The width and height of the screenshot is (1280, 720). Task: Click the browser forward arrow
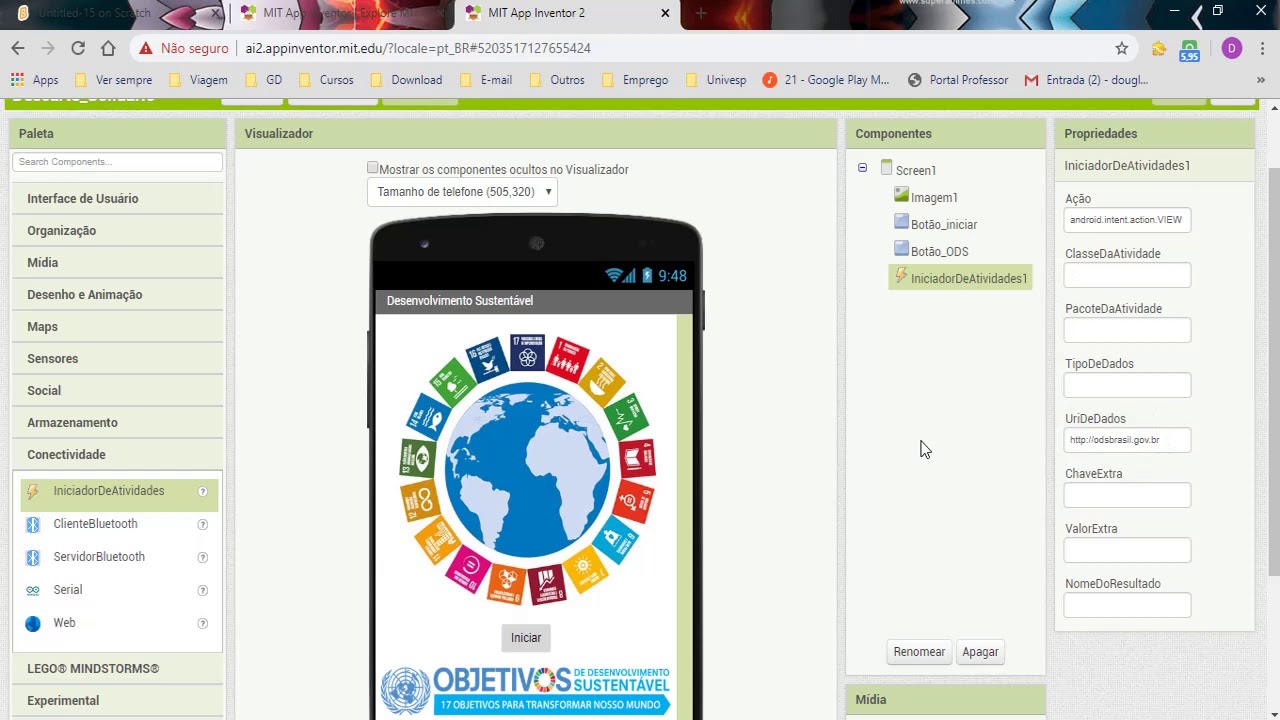pos(48,48)
